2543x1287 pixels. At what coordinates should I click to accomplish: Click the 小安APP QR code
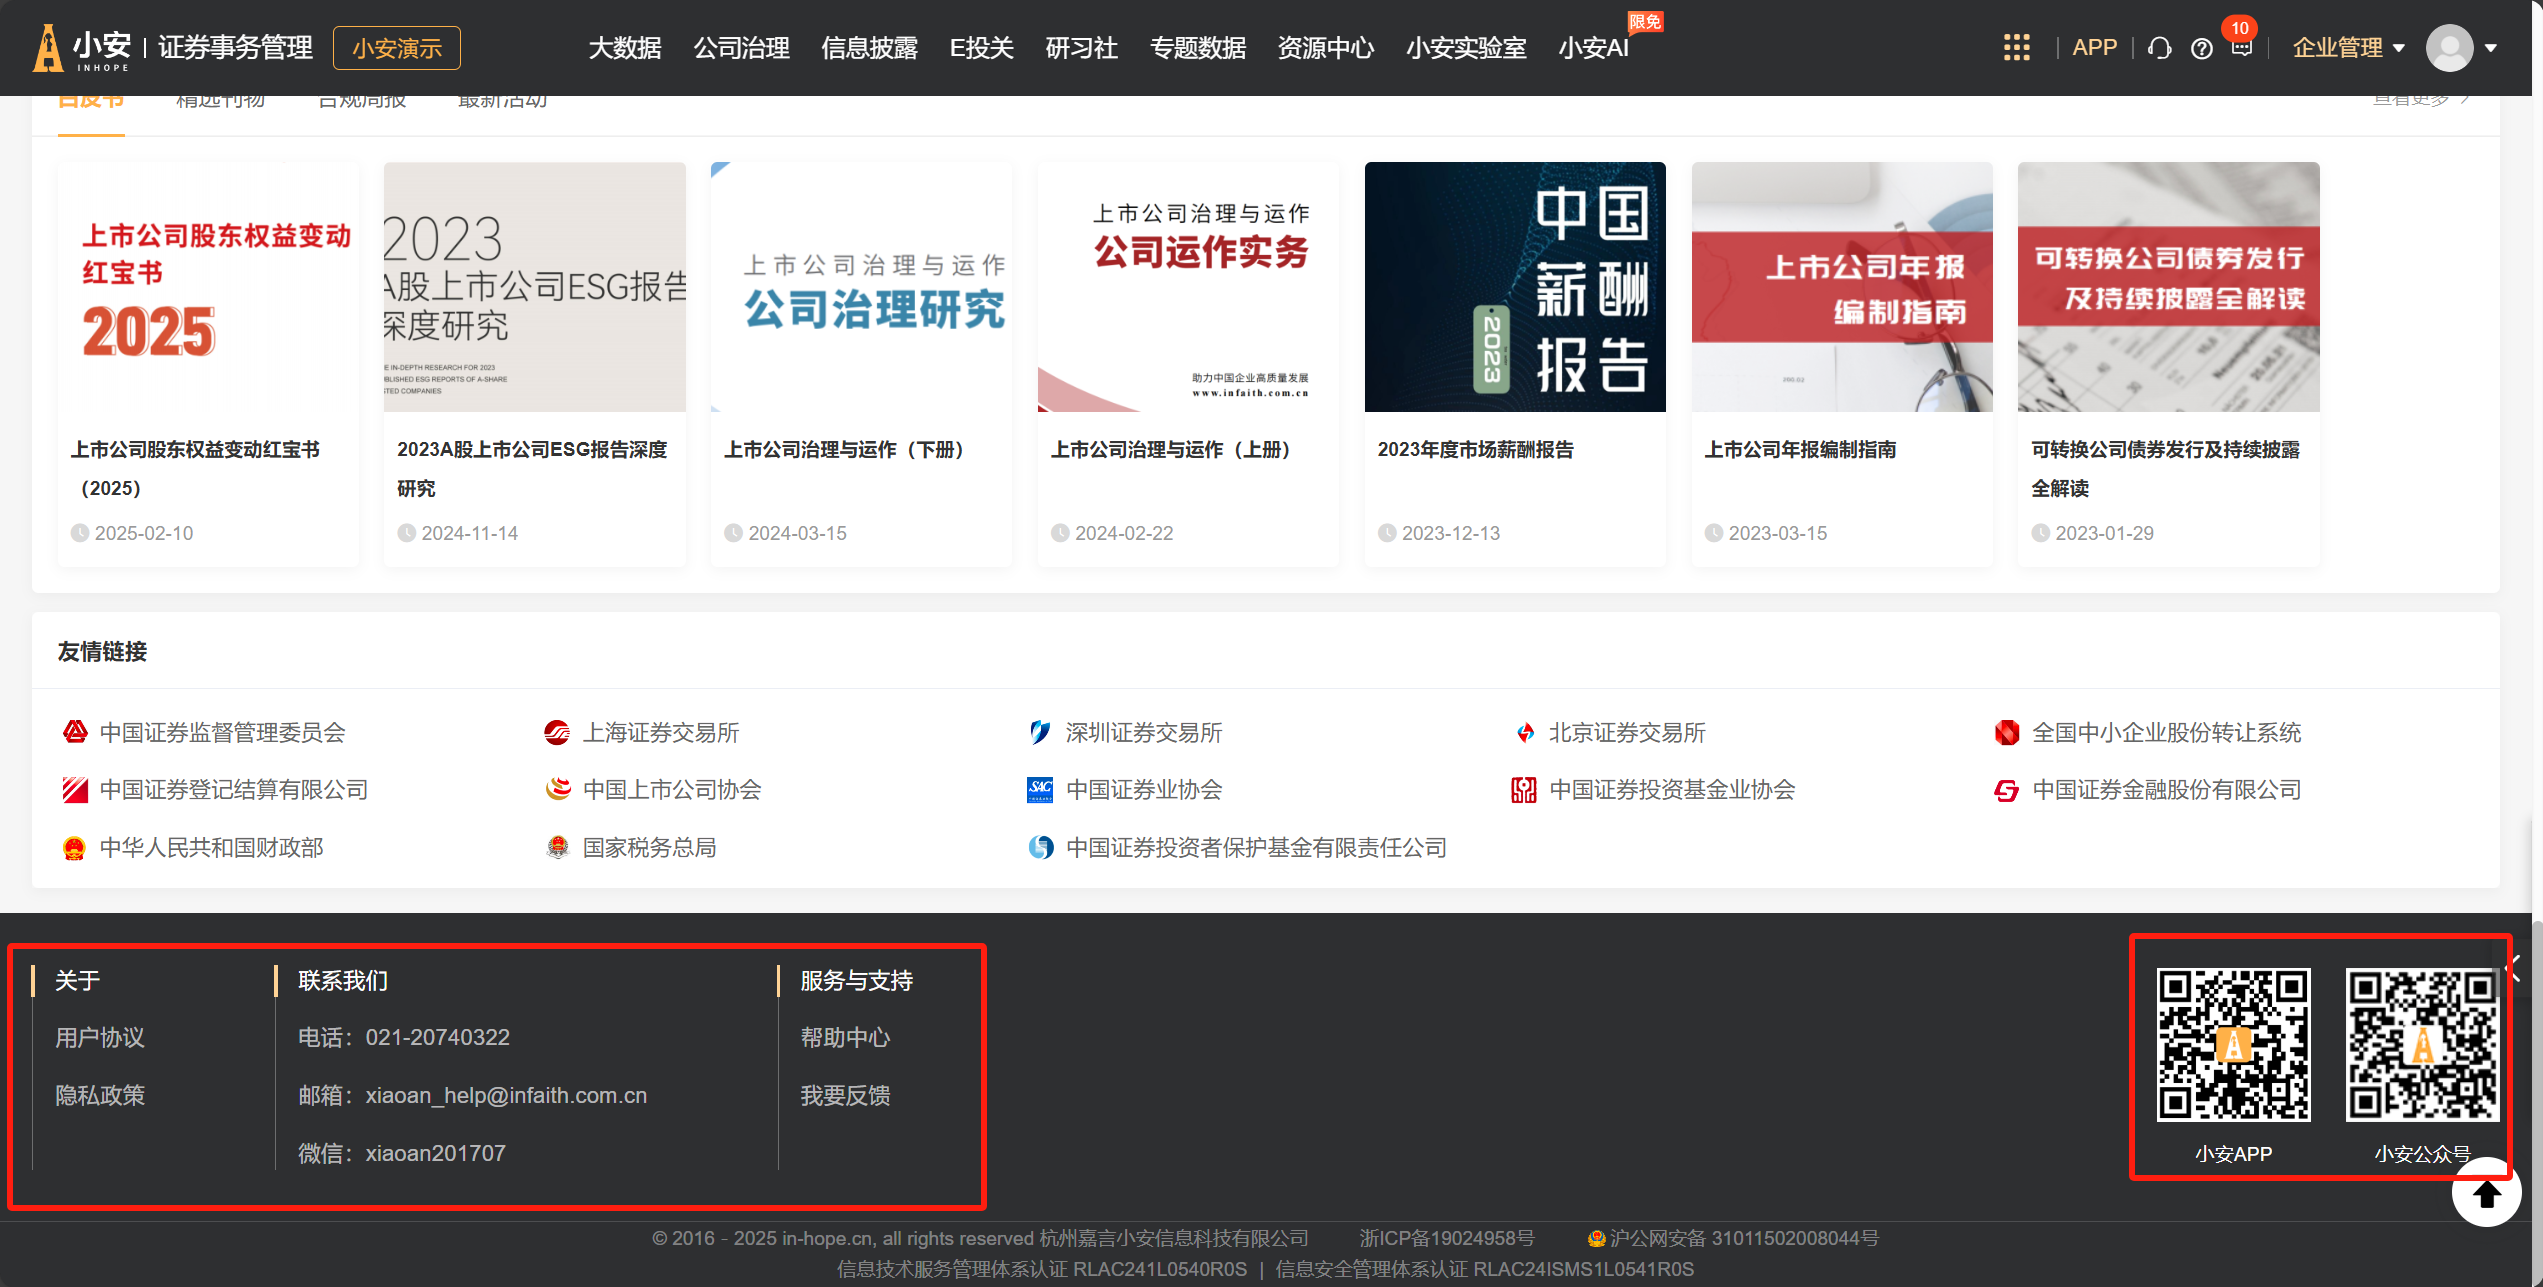2233,1044
